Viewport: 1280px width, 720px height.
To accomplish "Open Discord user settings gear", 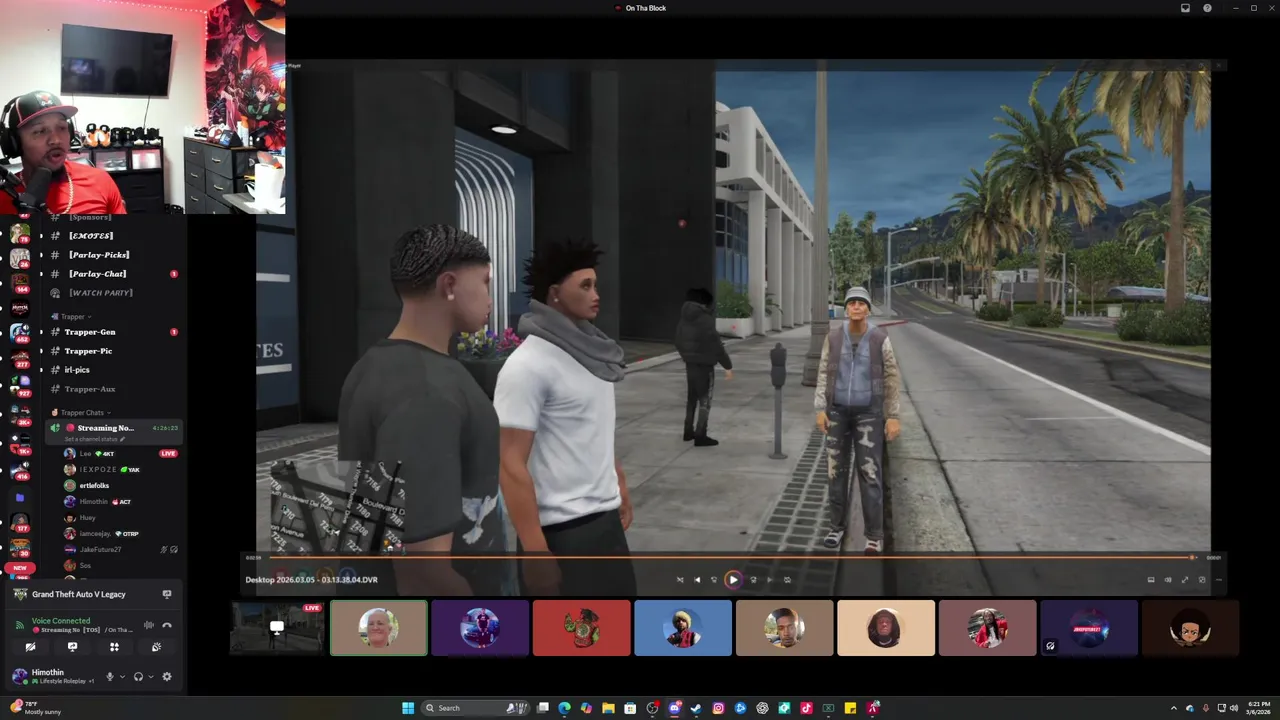I will [x=167, y=677].
